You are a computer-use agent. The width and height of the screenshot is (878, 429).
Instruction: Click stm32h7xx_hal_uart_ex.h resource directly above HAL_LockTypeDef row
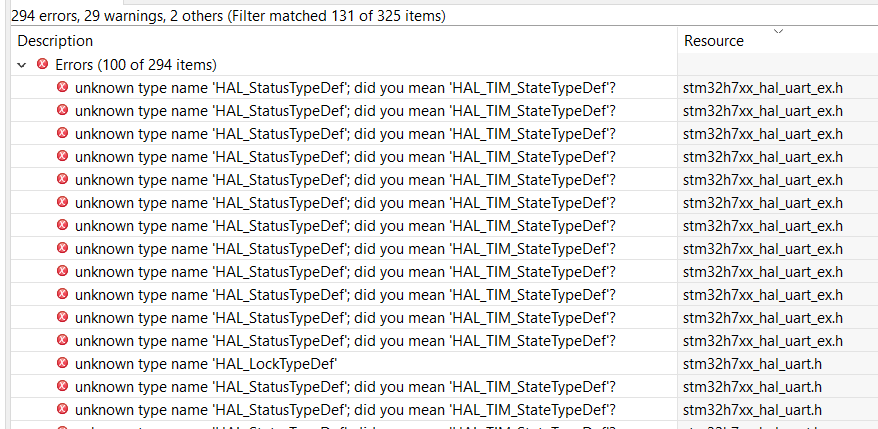(762, 341)
